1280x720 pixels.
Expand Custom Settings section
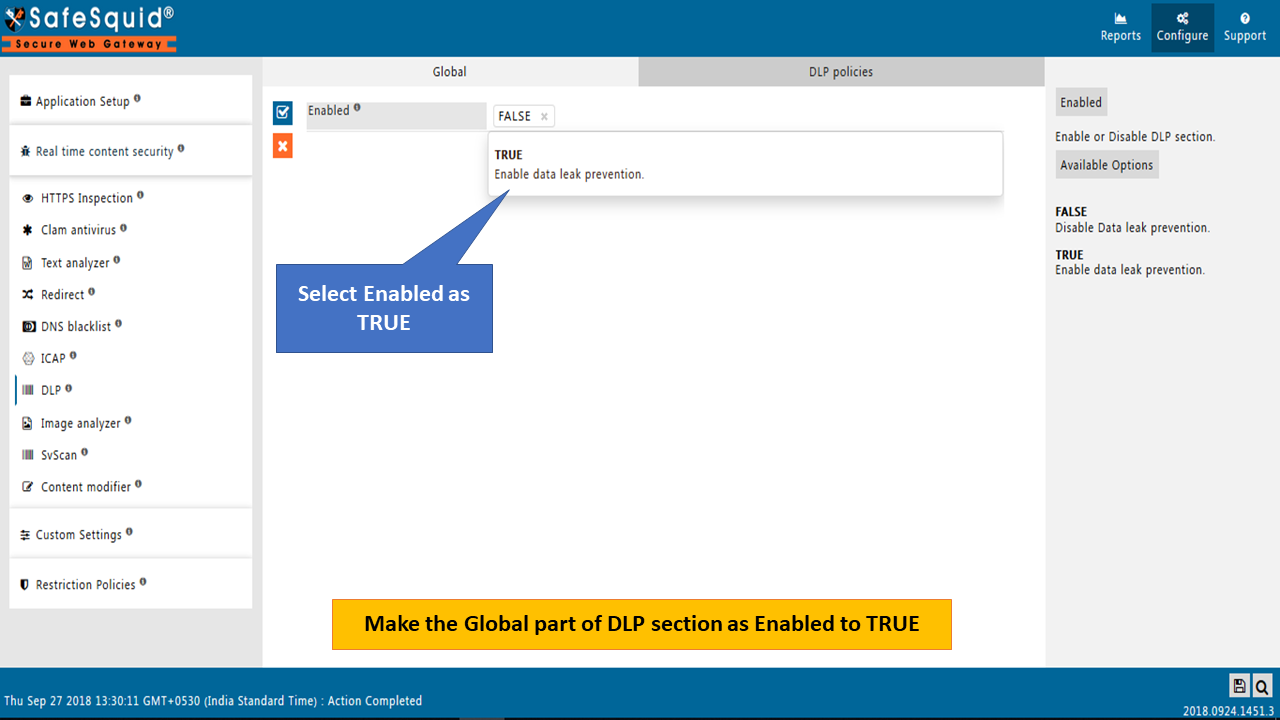(131, 535)
